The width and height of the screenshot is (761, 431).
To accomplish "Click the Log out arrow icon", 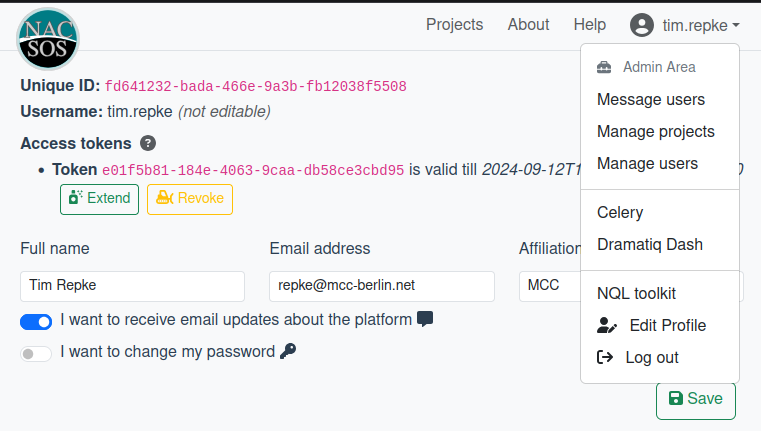I will pos(605,357).
